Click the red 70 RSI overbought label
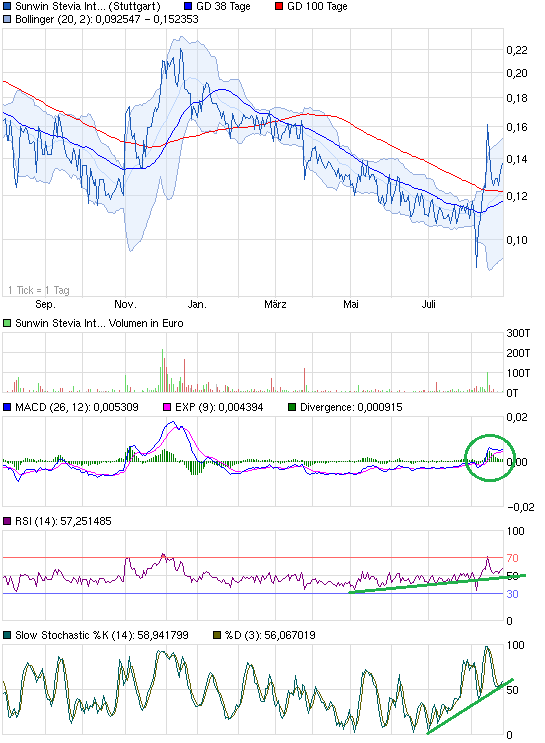This screenshot has width=545, height=743. 512,558
